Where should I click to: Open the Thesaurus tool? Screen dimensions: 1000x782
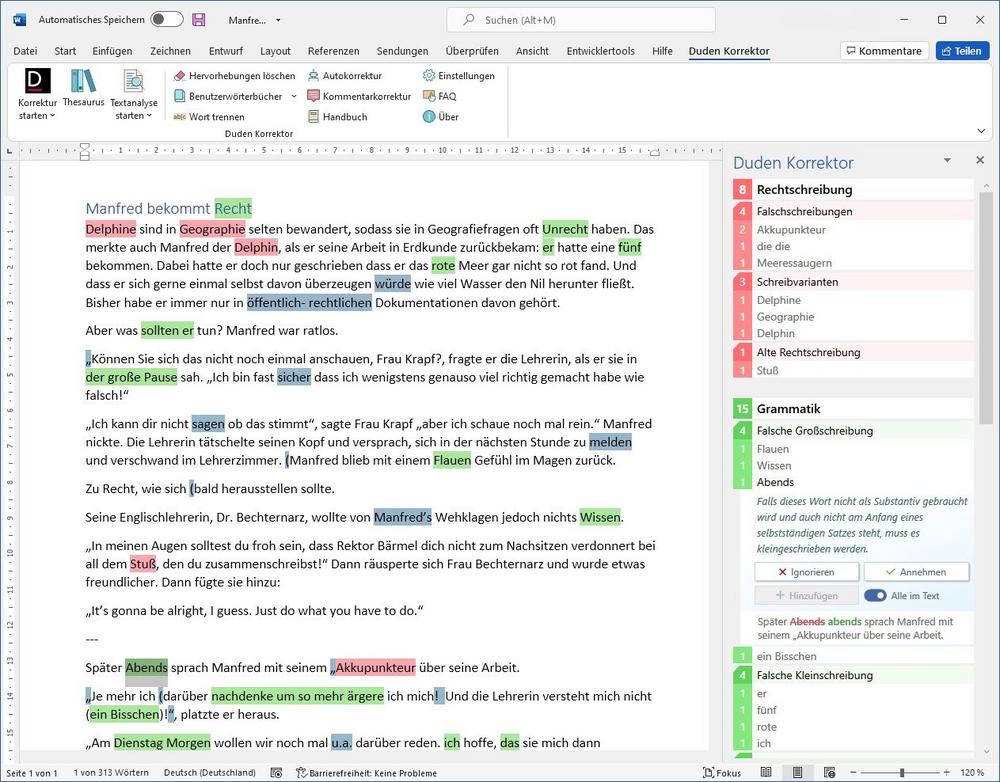click(84, 88)
